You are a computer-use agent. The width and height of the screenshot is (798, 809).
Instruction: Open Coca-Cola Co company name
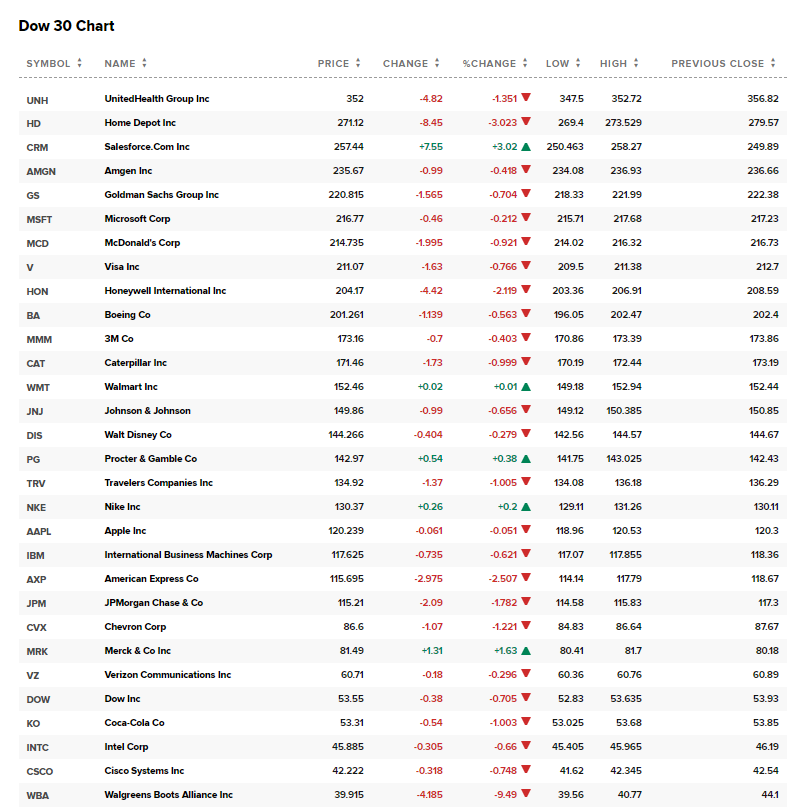click(x=134, y=723)
